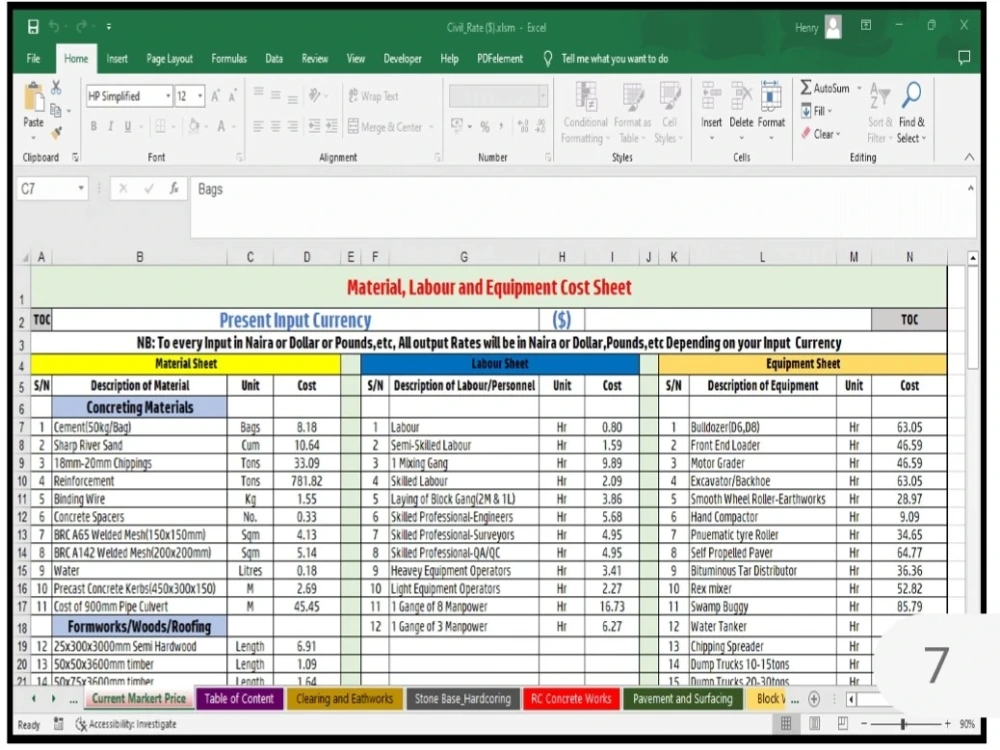Open the Table of Content sheet tab
Viewport: 1000px width, 750px height.
(x=239, y=699)
